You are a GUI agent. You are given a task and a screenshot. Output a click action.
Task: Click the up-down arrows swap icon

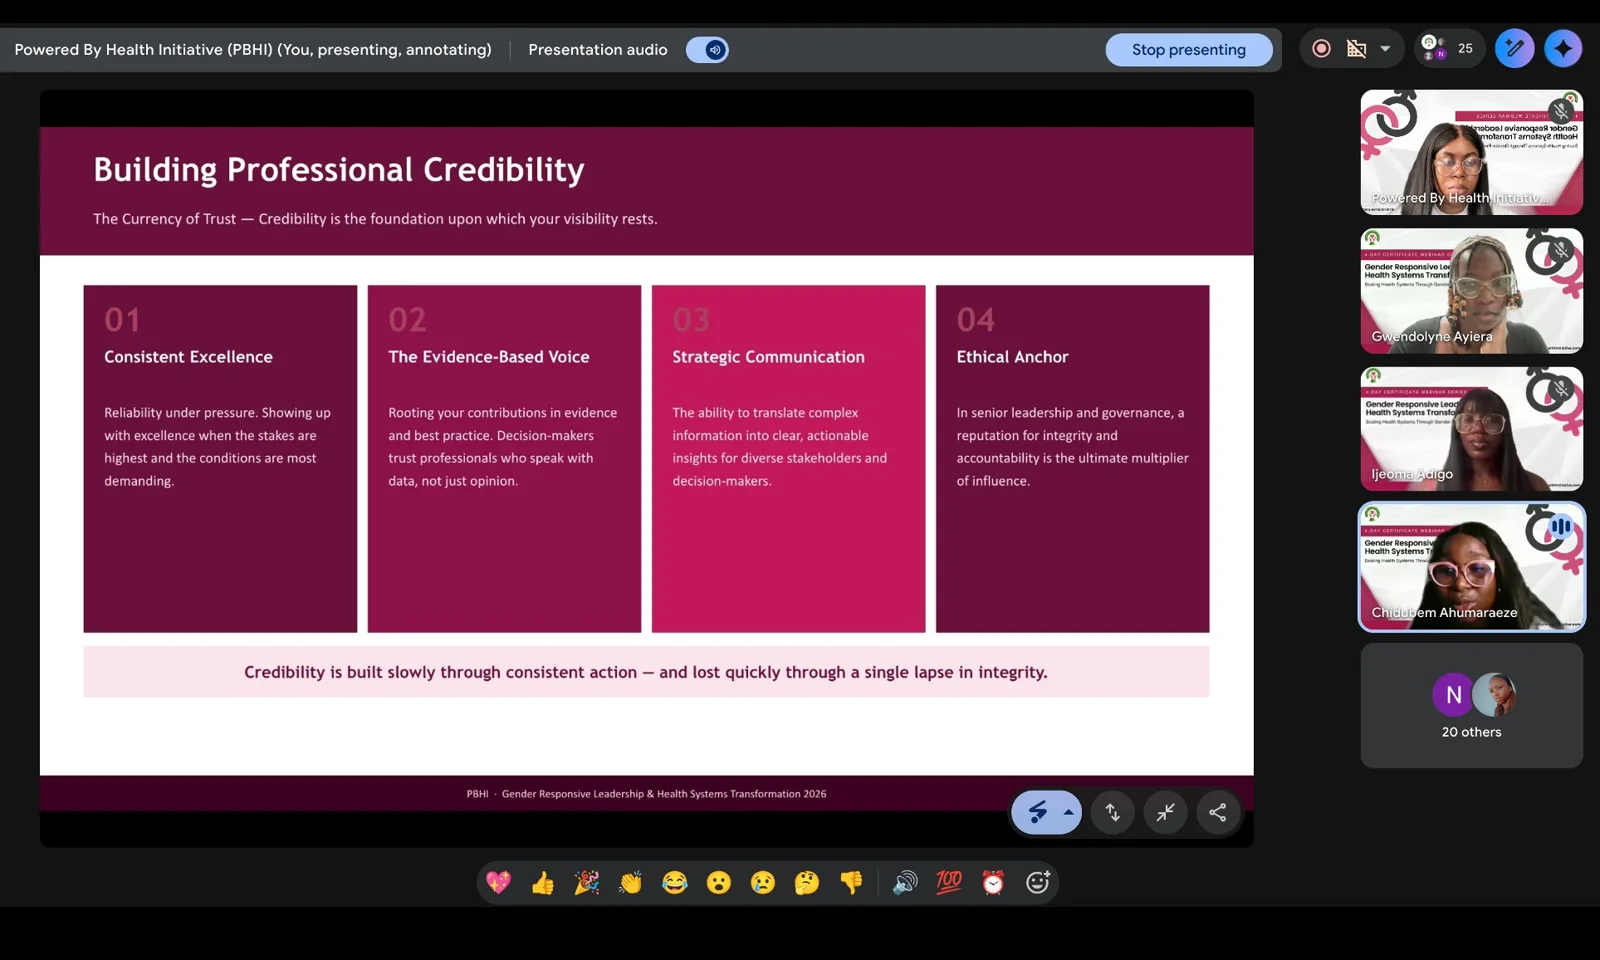tap(1112, 812)
